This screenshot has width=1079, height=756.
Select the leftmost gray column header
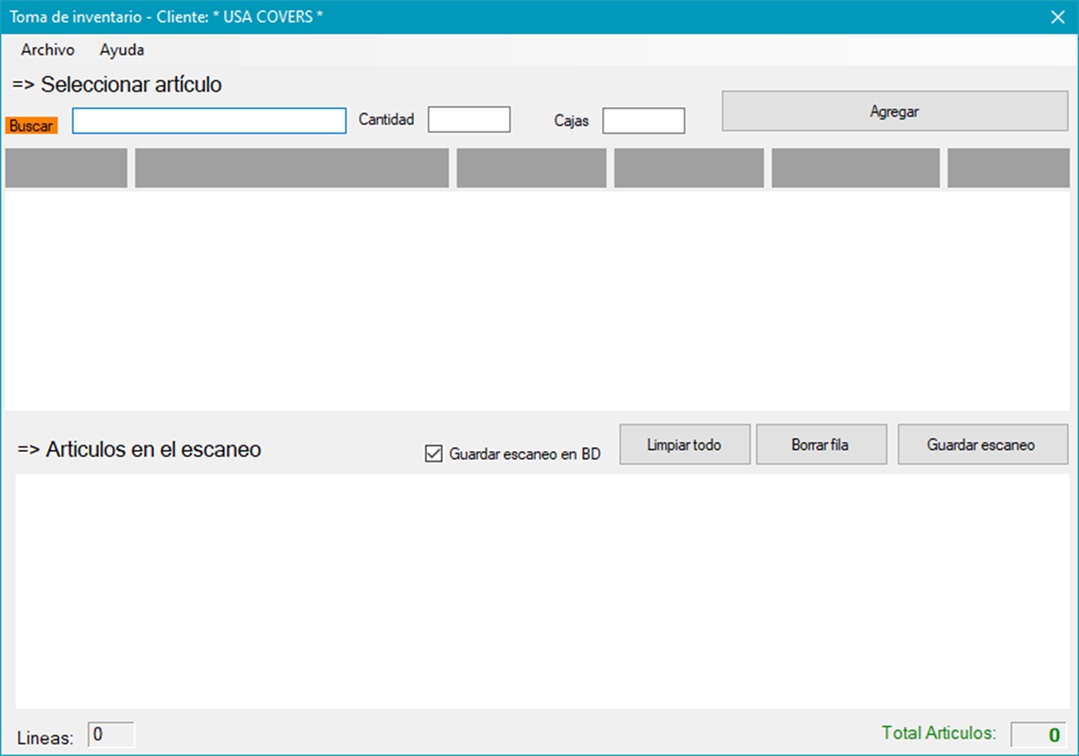point(66,168)
